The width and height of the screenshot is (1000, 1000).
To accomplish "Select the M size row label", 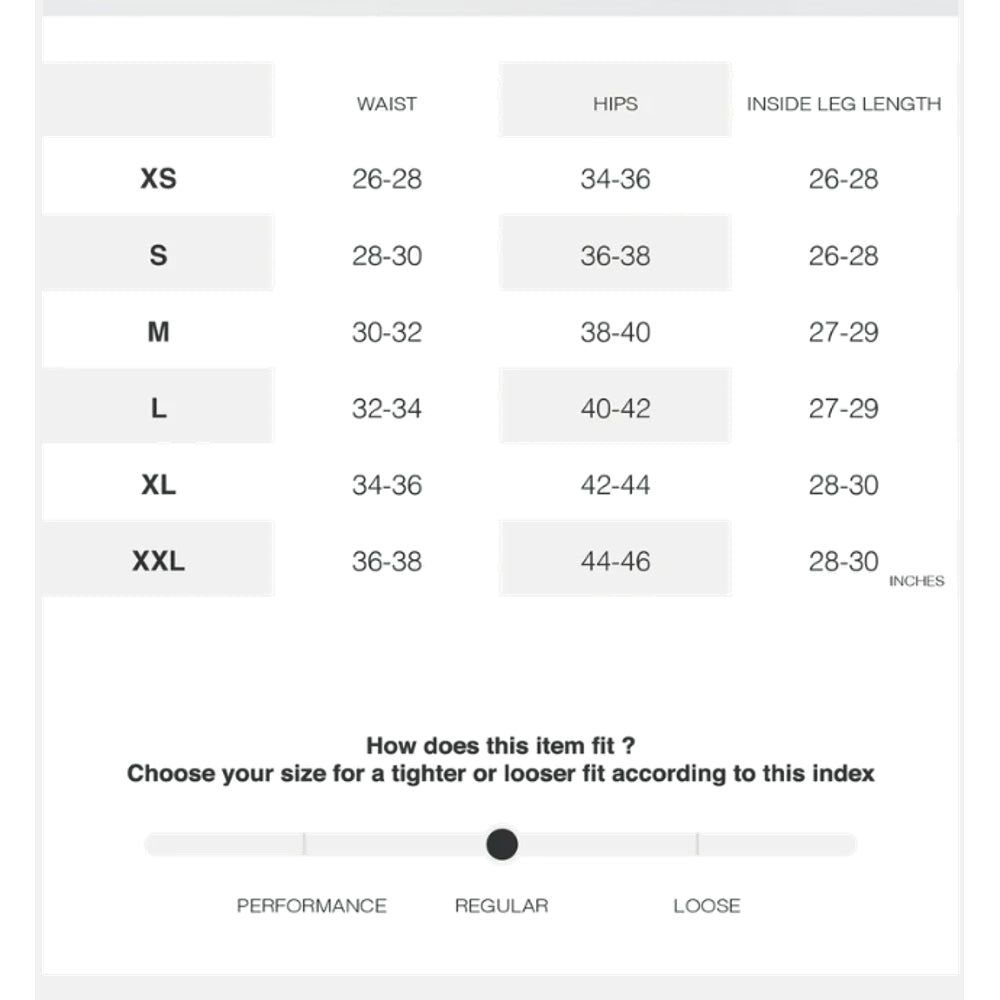I will (158, 332).
